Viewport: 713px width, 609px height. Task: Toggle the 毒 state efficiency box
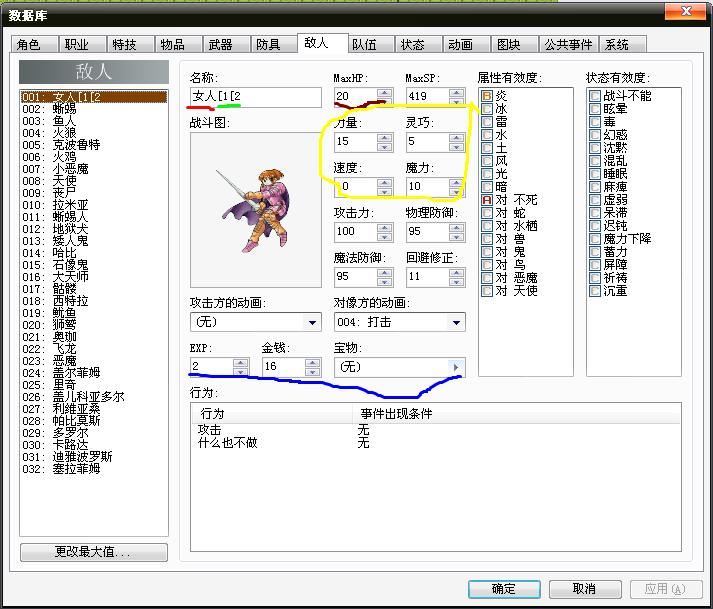595,122
